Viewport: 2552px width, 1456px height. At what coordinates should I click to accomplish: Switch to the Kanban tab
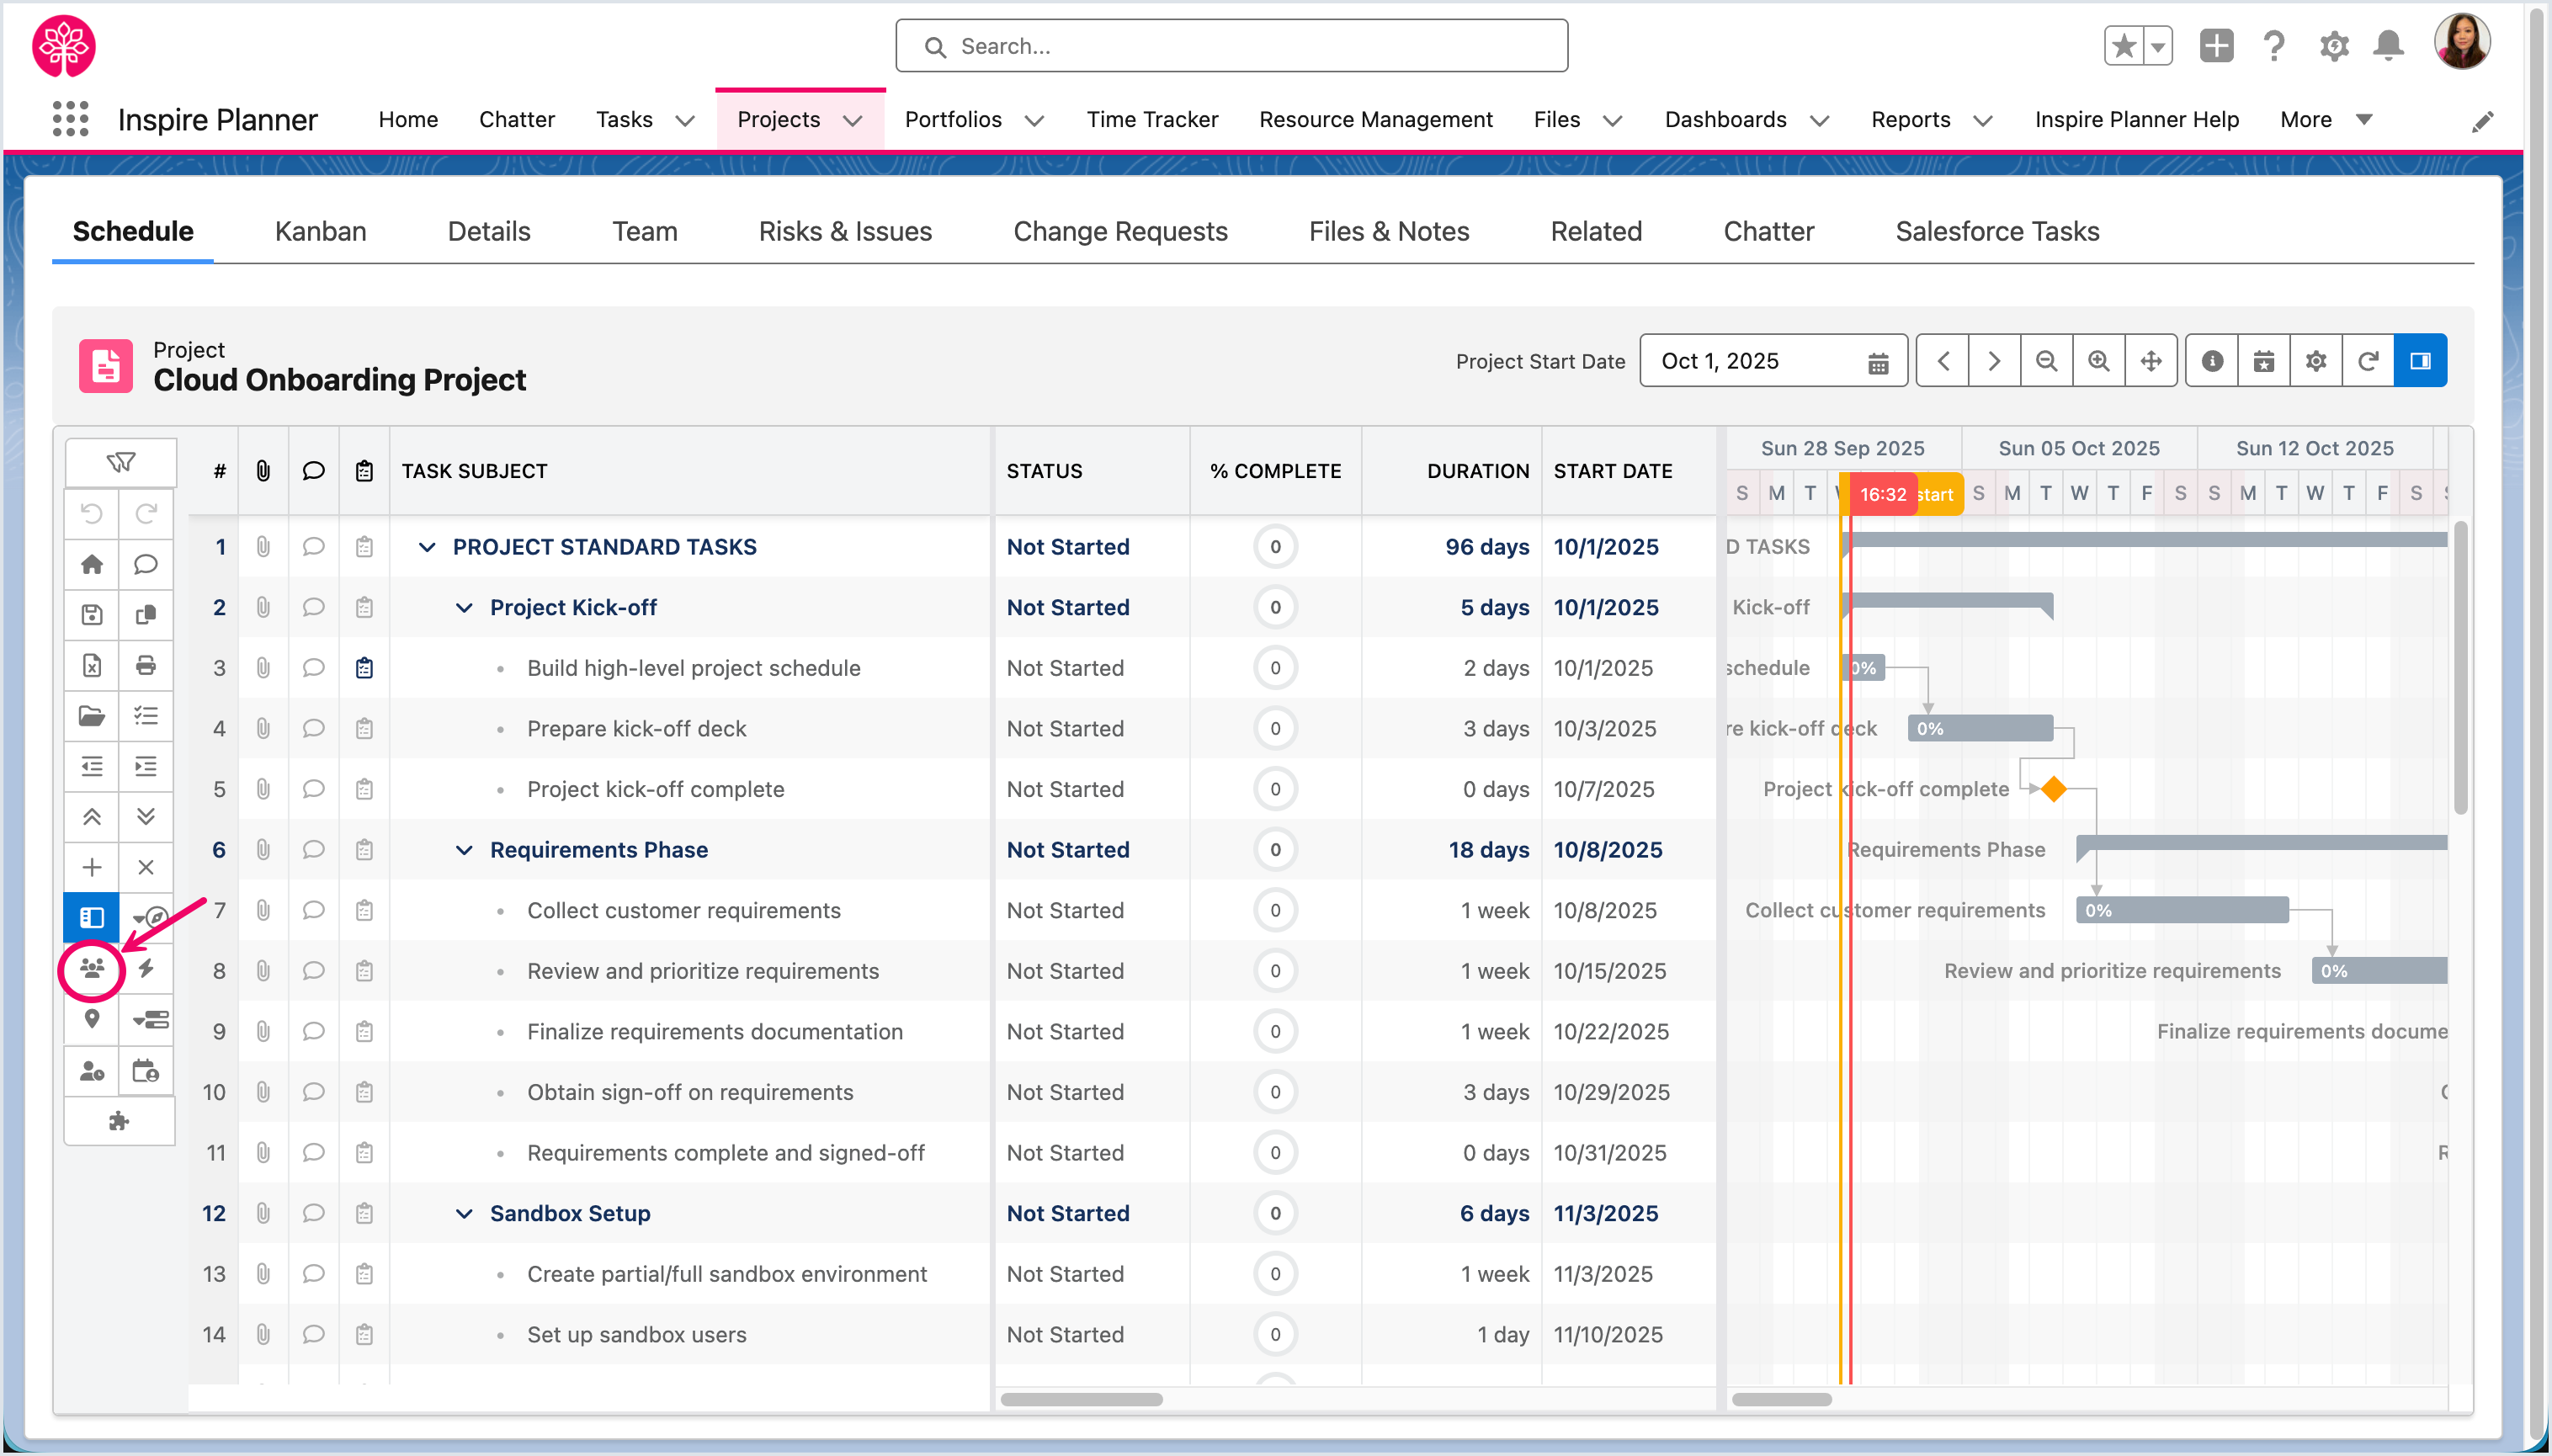point(320,231)
